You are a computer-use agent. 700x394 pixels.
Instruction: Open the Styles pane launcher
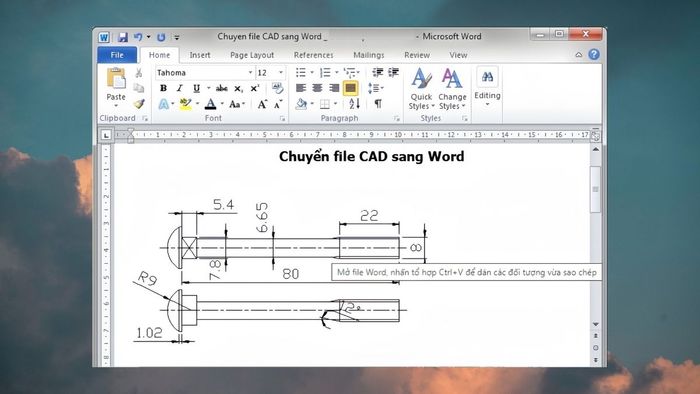coord(465,118)
